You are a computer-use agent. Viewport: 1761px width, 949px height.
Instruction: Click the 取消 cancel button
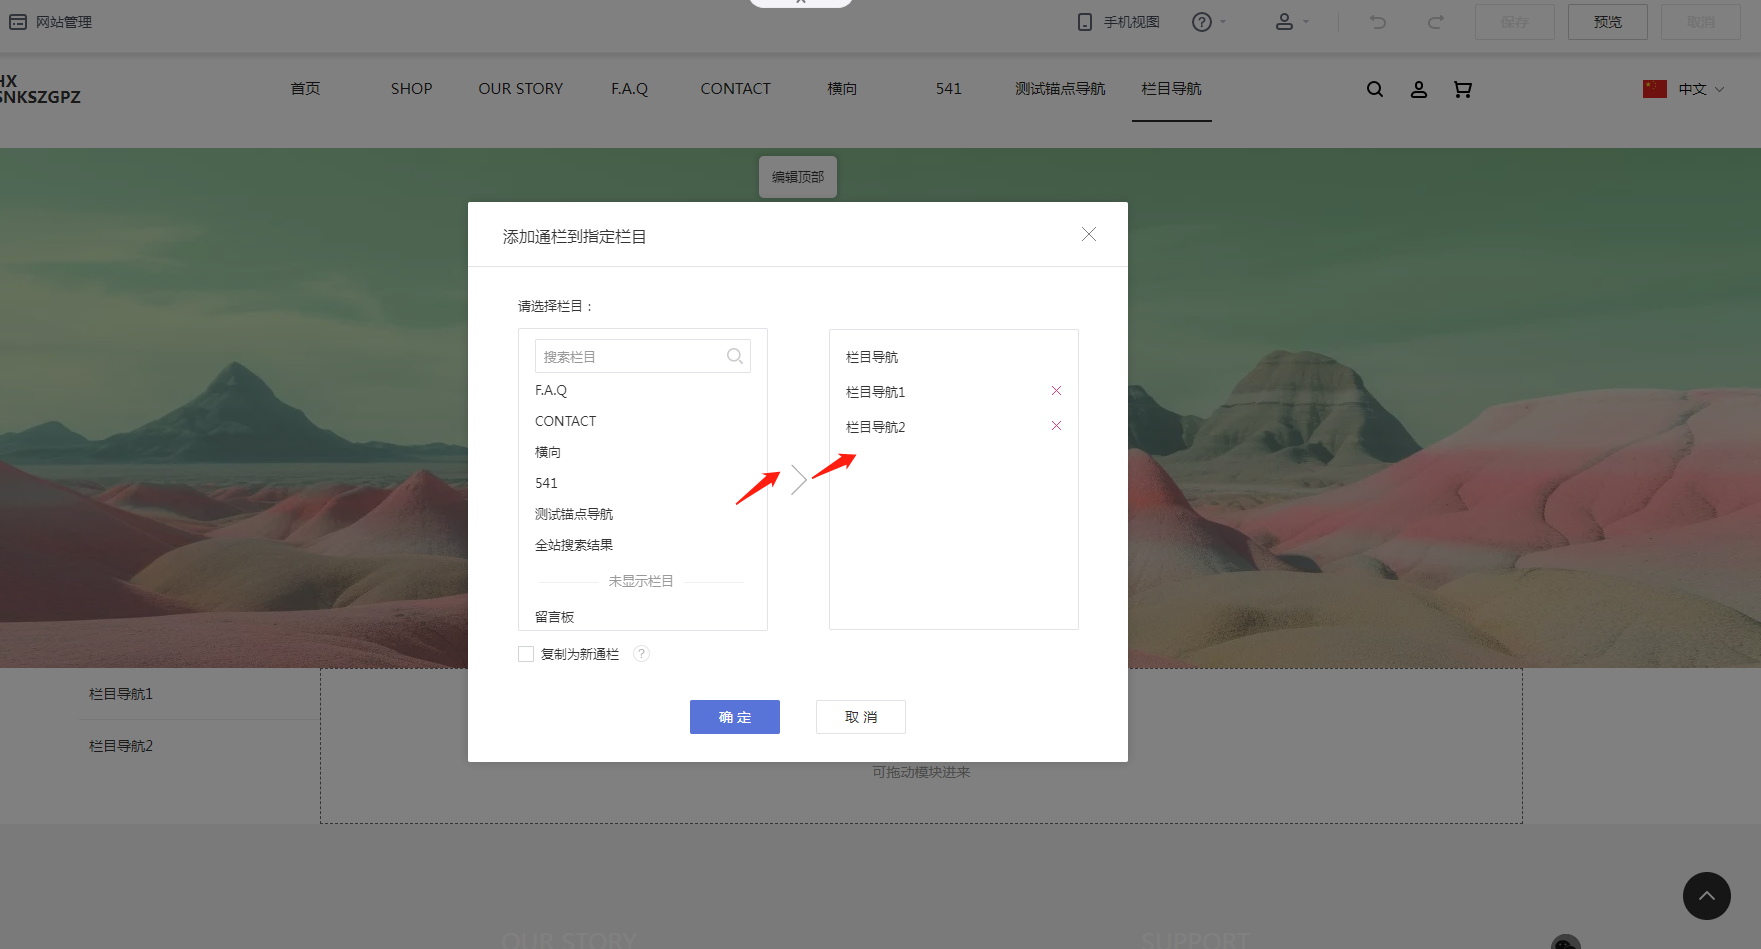click(860, 717)
